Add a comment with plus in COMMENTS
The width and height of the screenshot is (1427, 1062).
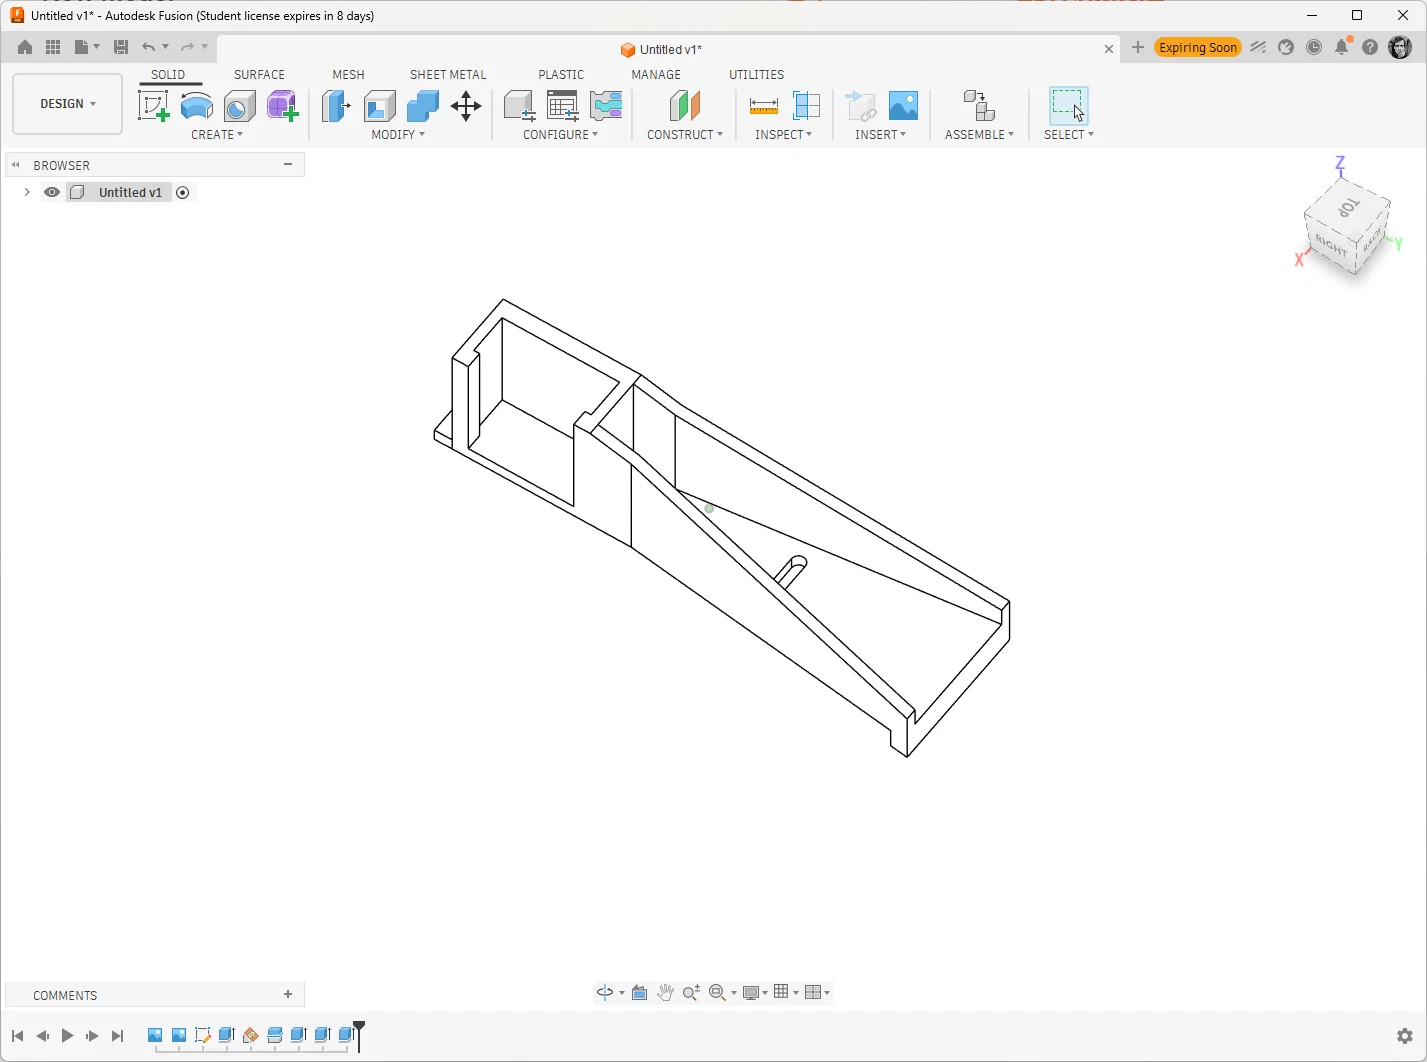(x=288, y=995)
